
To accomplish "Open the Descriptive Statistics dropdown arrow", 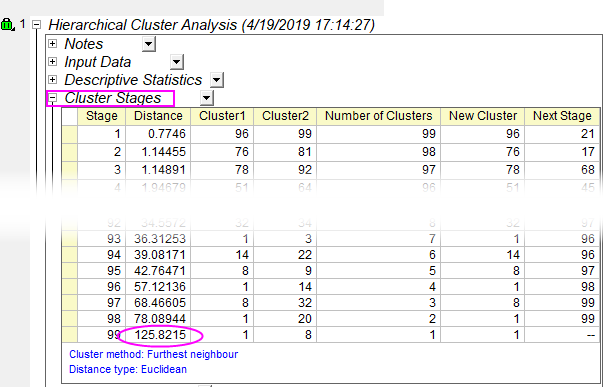I will click(217, 80).
